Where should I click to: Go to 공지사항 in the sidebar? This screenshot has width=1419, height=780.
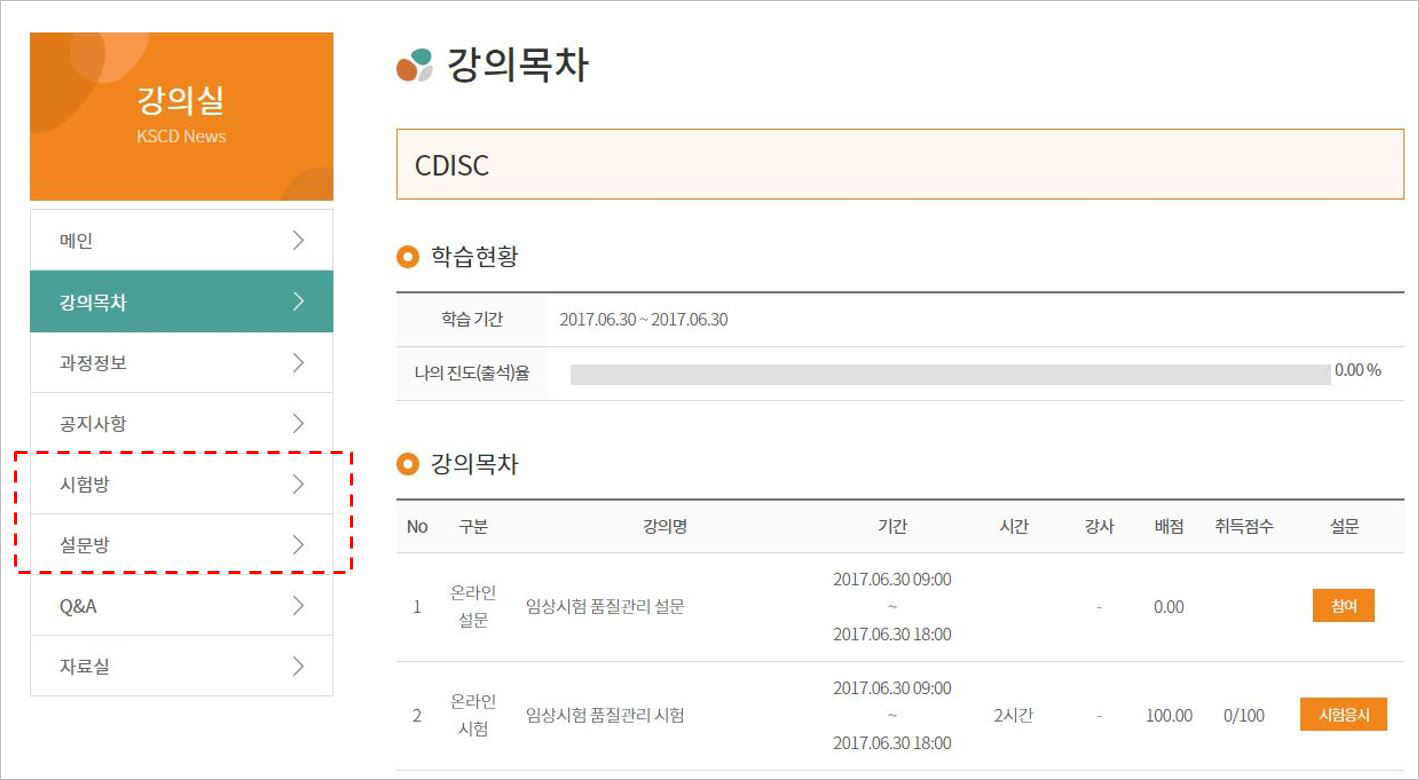[x=181, y=423]
